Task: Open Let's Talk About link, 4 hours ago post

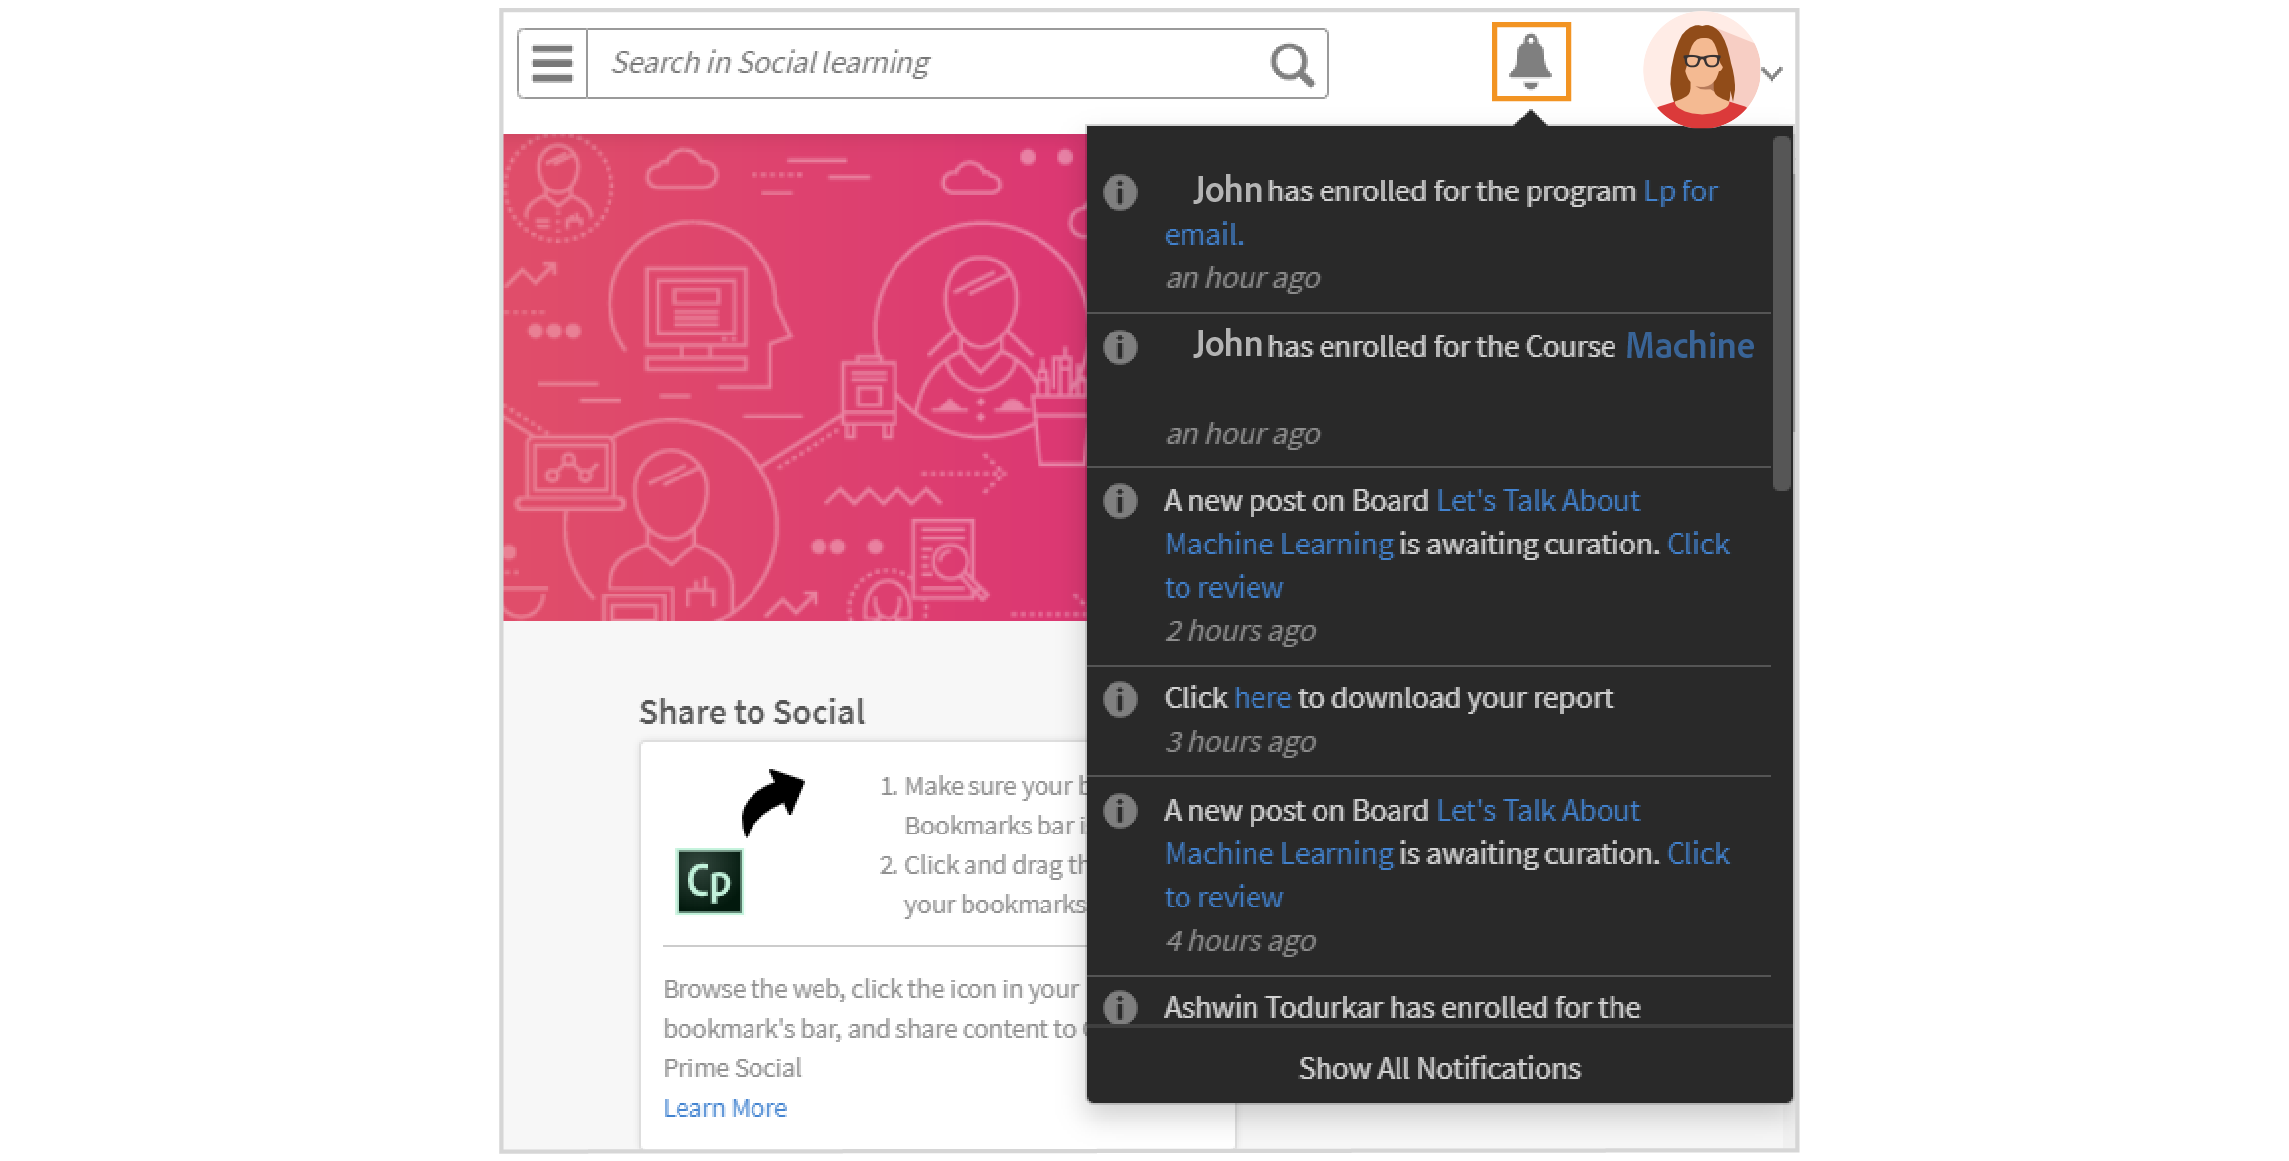Action: [1537, 810]
